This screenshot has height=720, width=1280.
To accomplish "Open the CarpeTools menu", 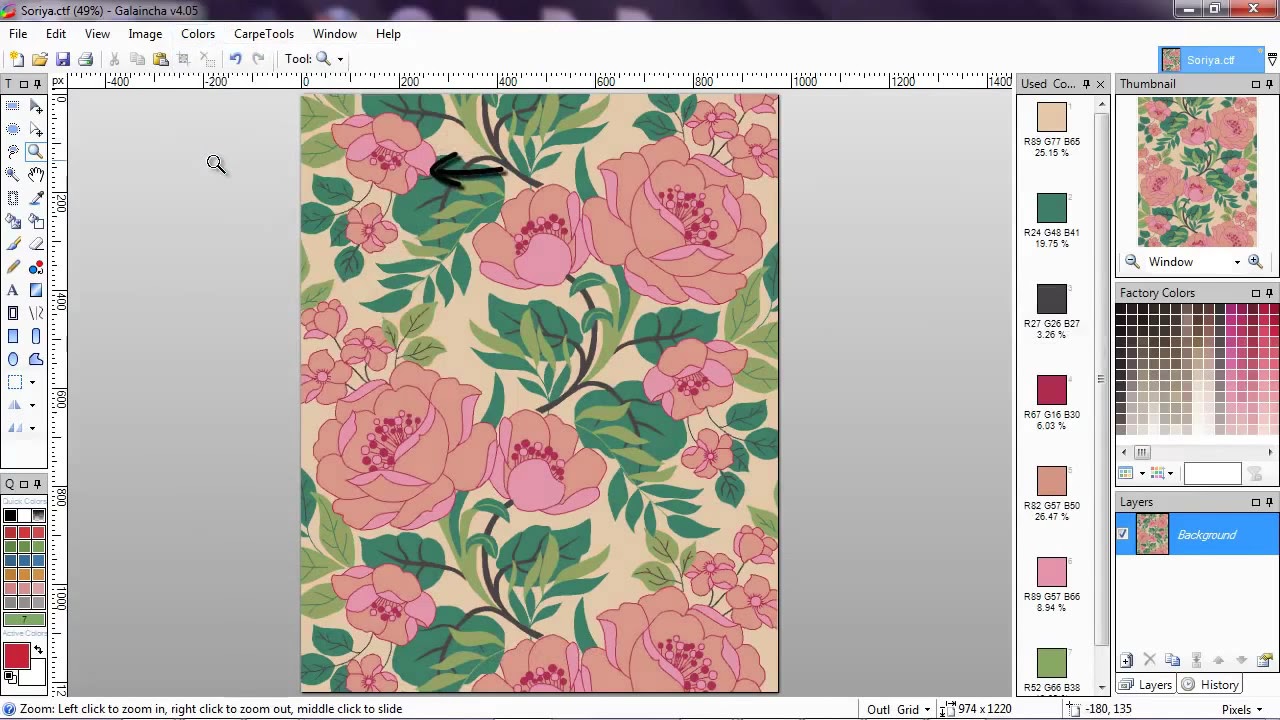I will (x=264, y=34).
